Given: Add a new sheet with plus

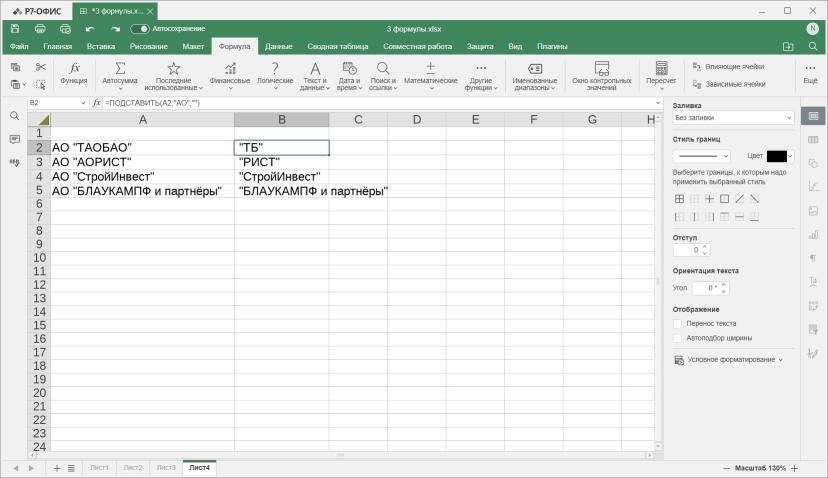Looking at the screenshot, I should tap(57, 468).
